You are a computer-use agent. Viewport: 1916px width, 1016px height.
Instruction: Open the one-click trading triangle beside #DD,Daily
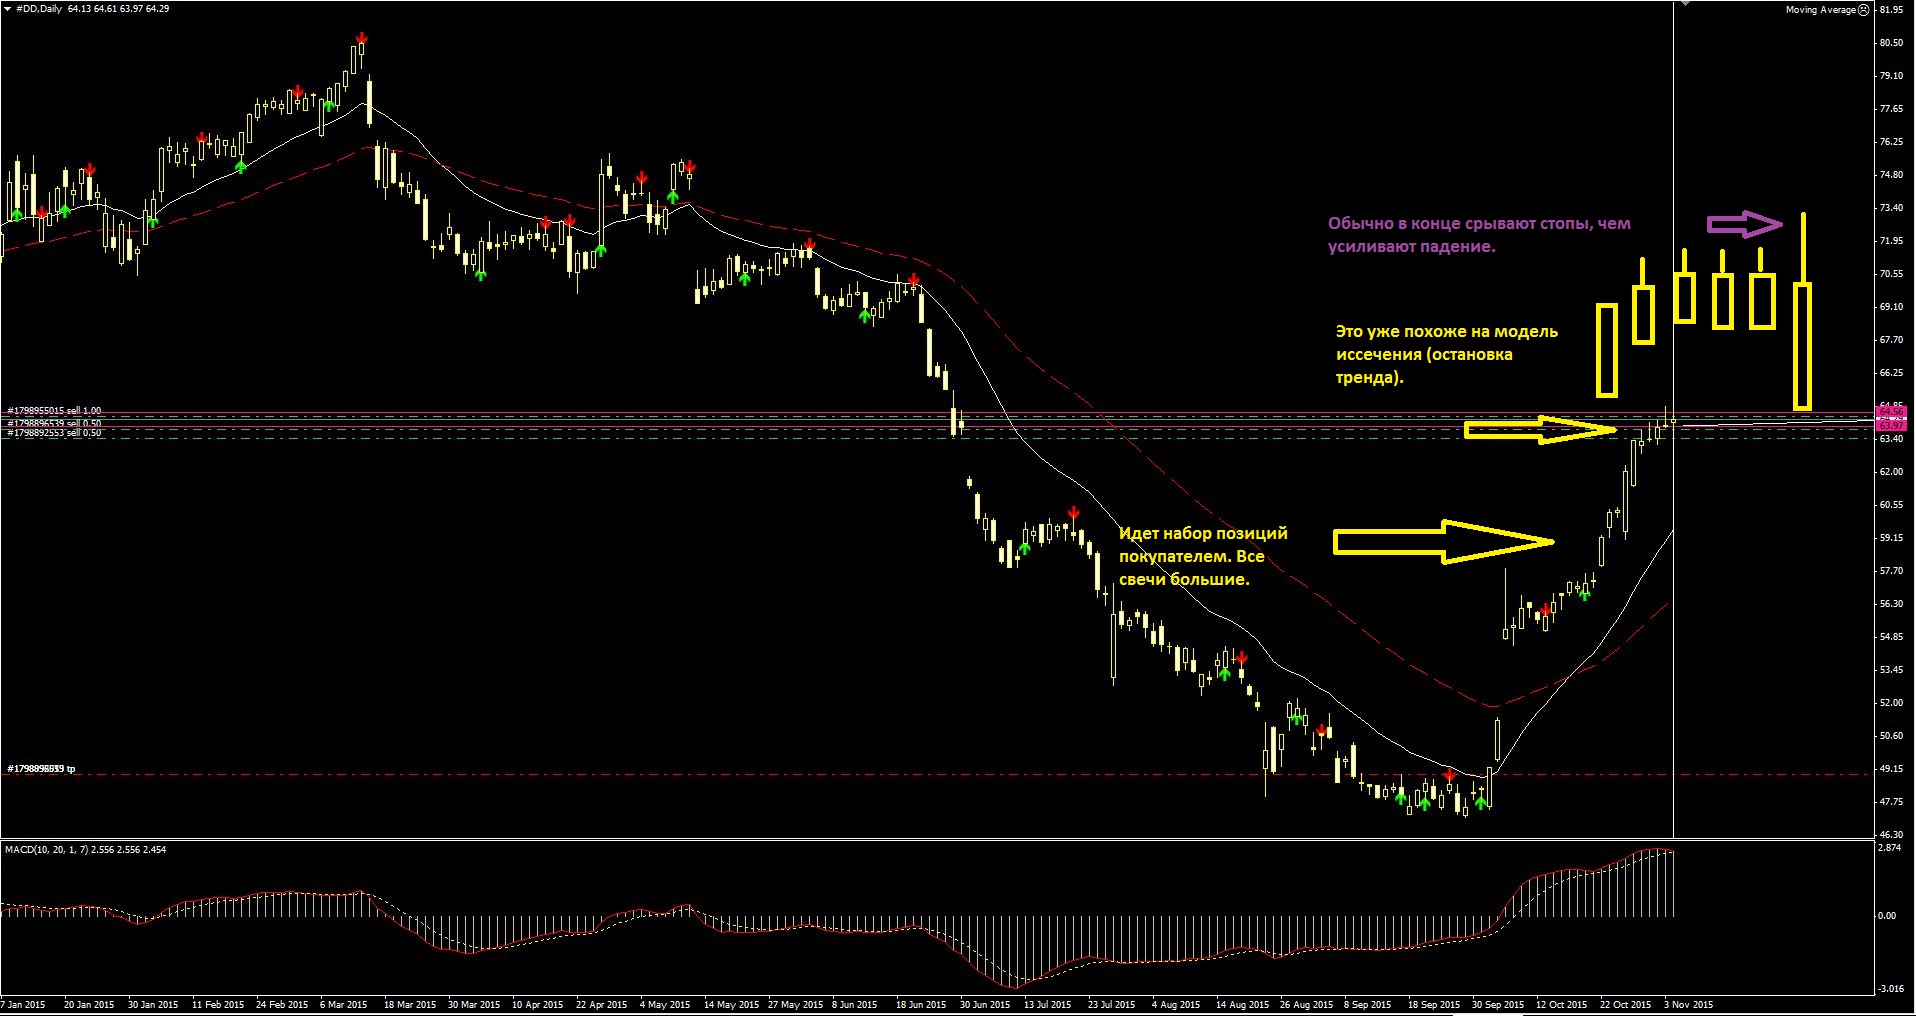point(8,8)
